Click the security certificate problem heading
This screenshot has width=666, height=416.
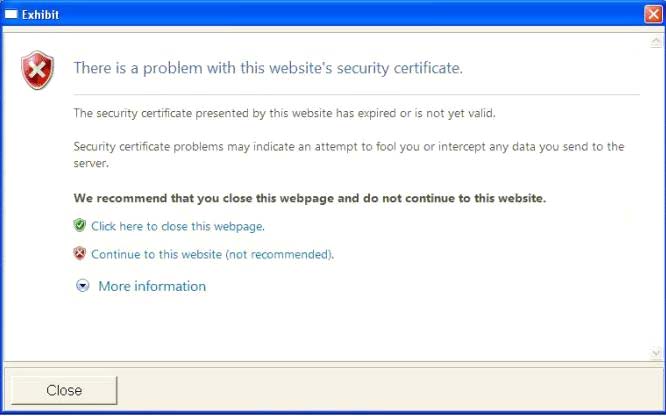[268, 68]
